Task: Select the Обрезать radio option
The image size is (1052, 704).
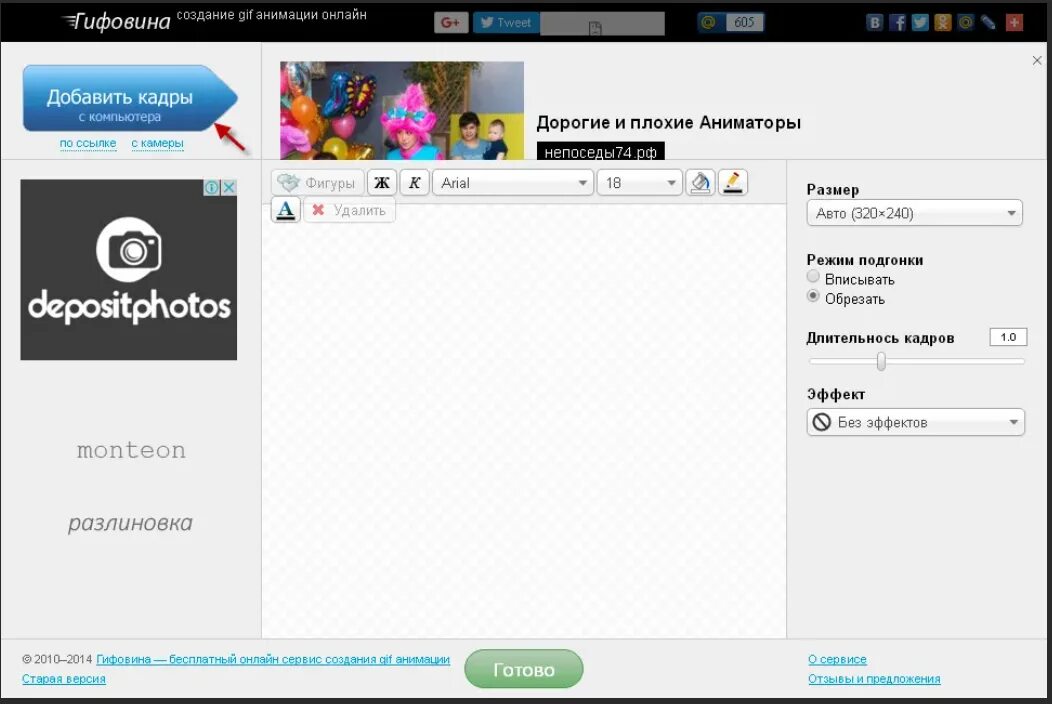Action: [x=813, y=296]
